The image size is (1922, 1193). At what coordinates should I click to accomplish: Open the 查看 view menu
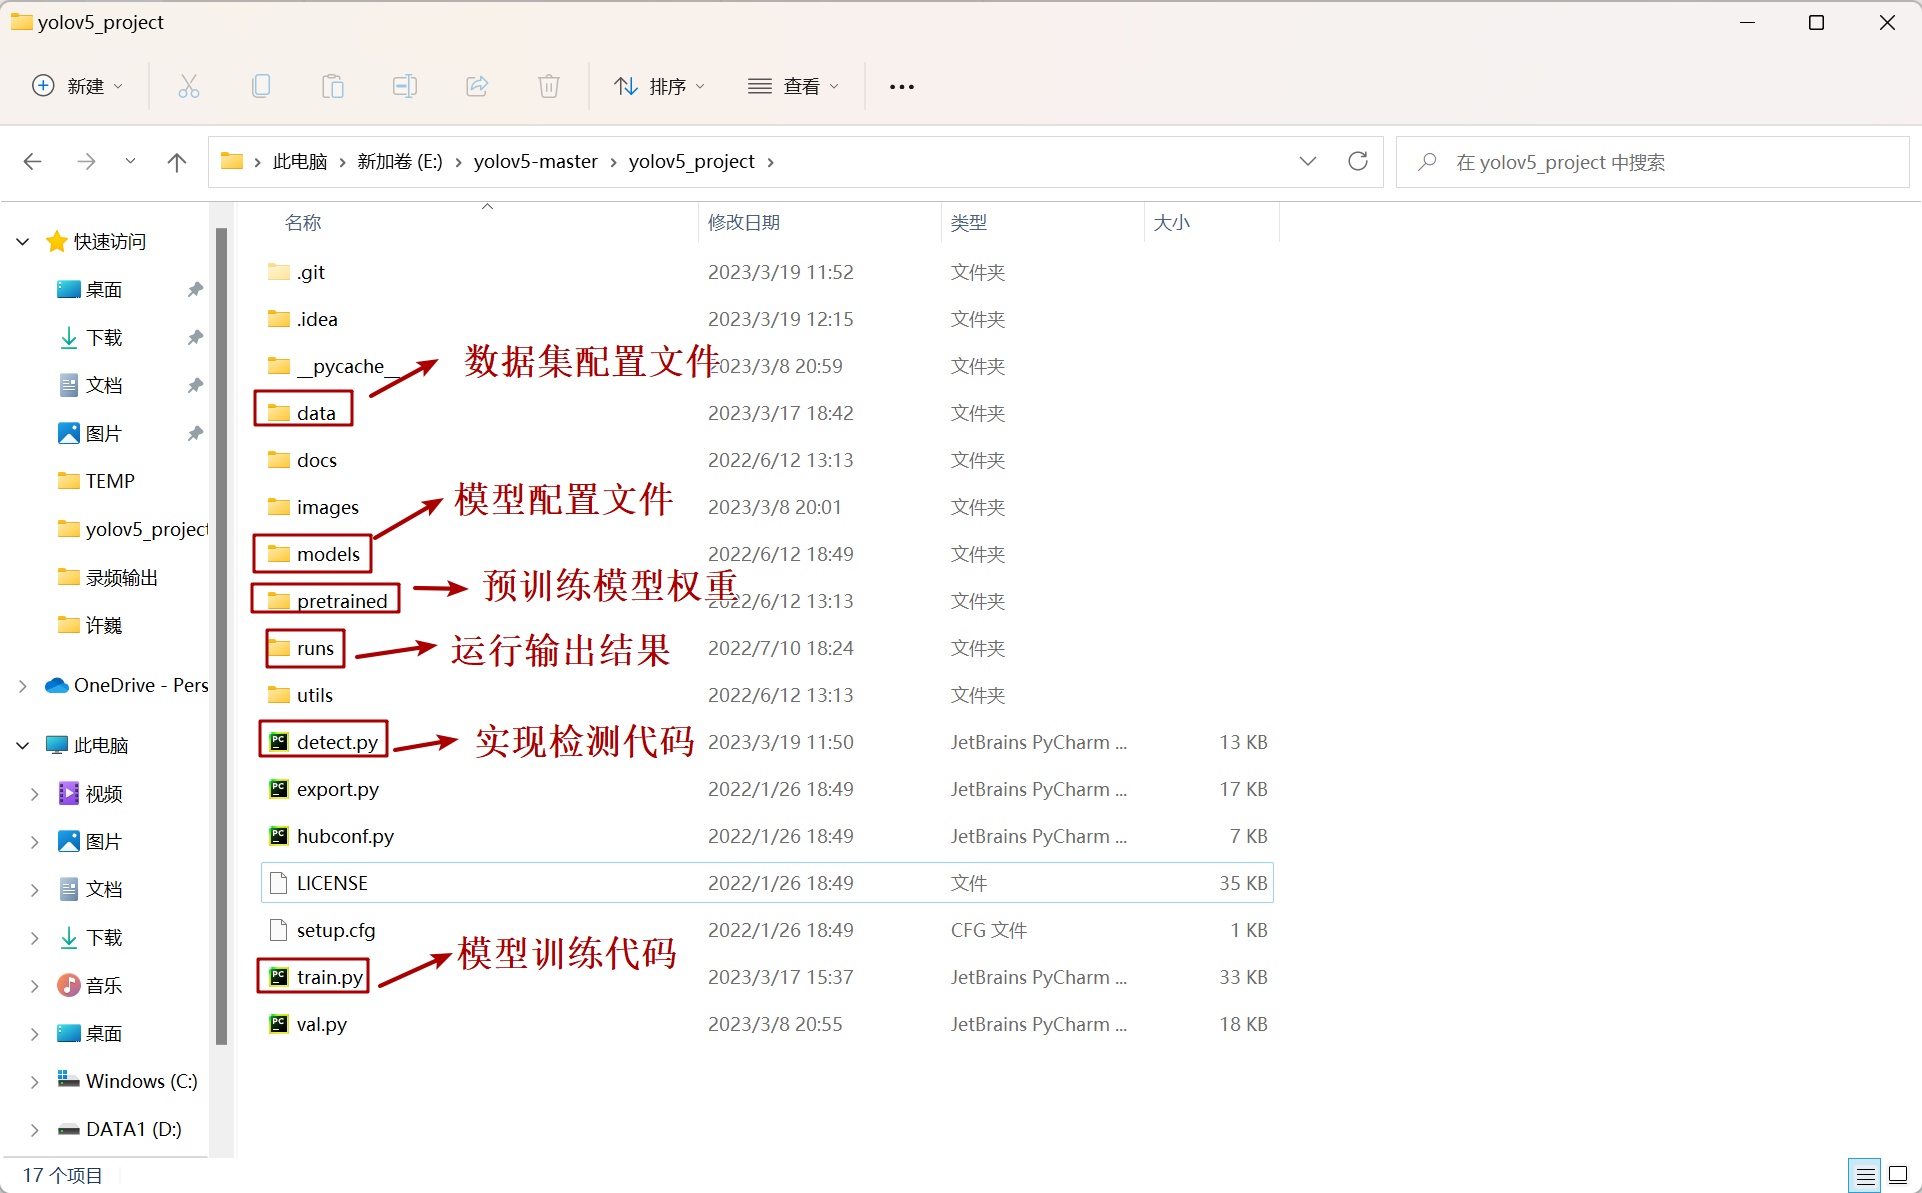(x=793, y=86)
